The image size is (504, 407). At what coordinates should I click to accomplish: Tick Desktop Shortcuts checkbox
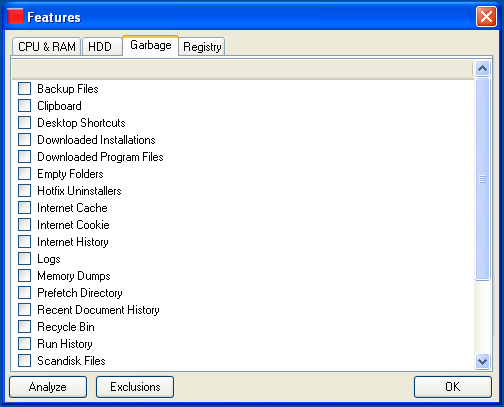tap(24, 123)
